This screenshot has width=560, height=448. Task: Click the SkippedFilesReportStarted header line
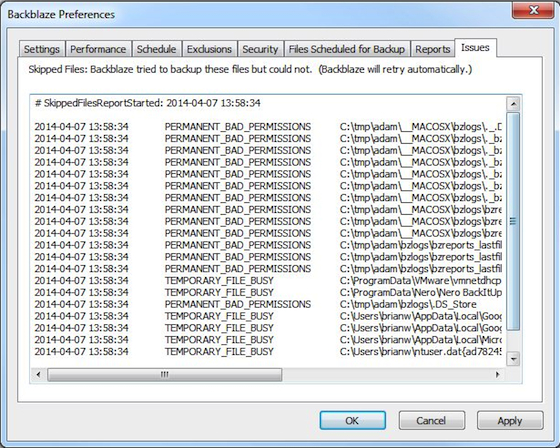coord(148,103)
